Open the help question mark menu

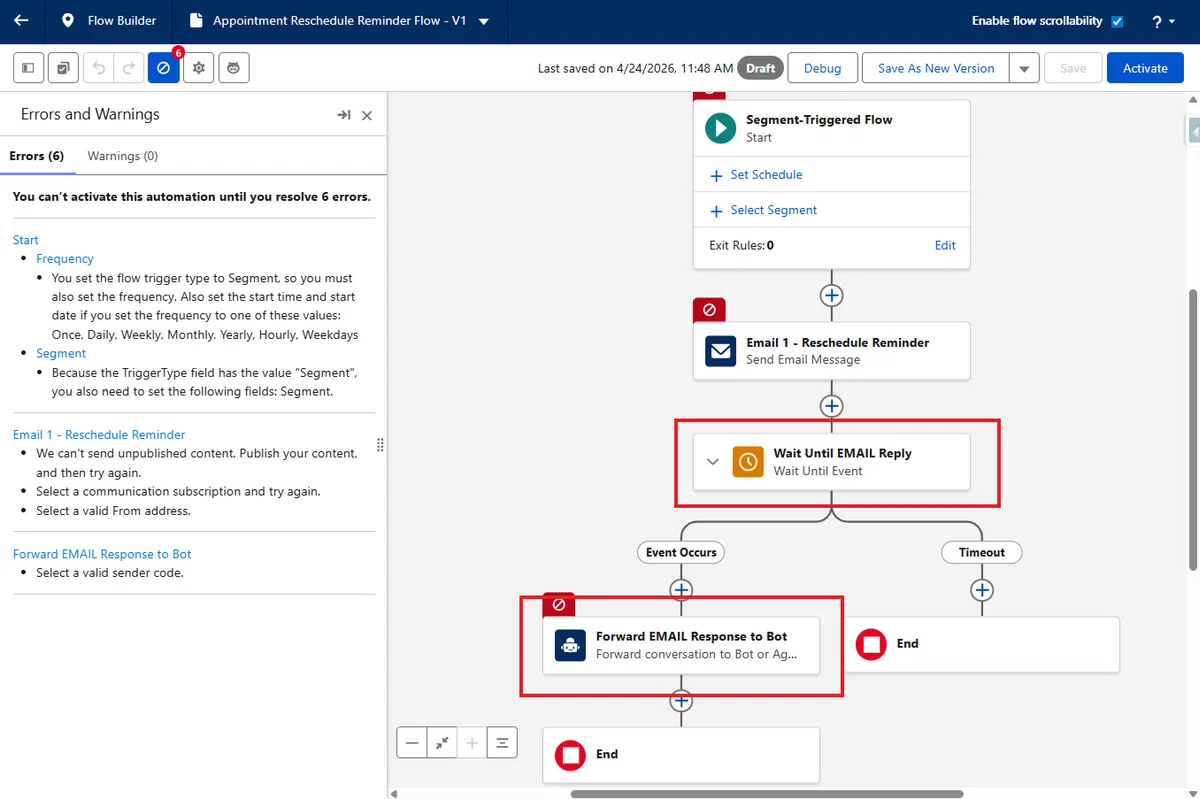point(1163,21)
